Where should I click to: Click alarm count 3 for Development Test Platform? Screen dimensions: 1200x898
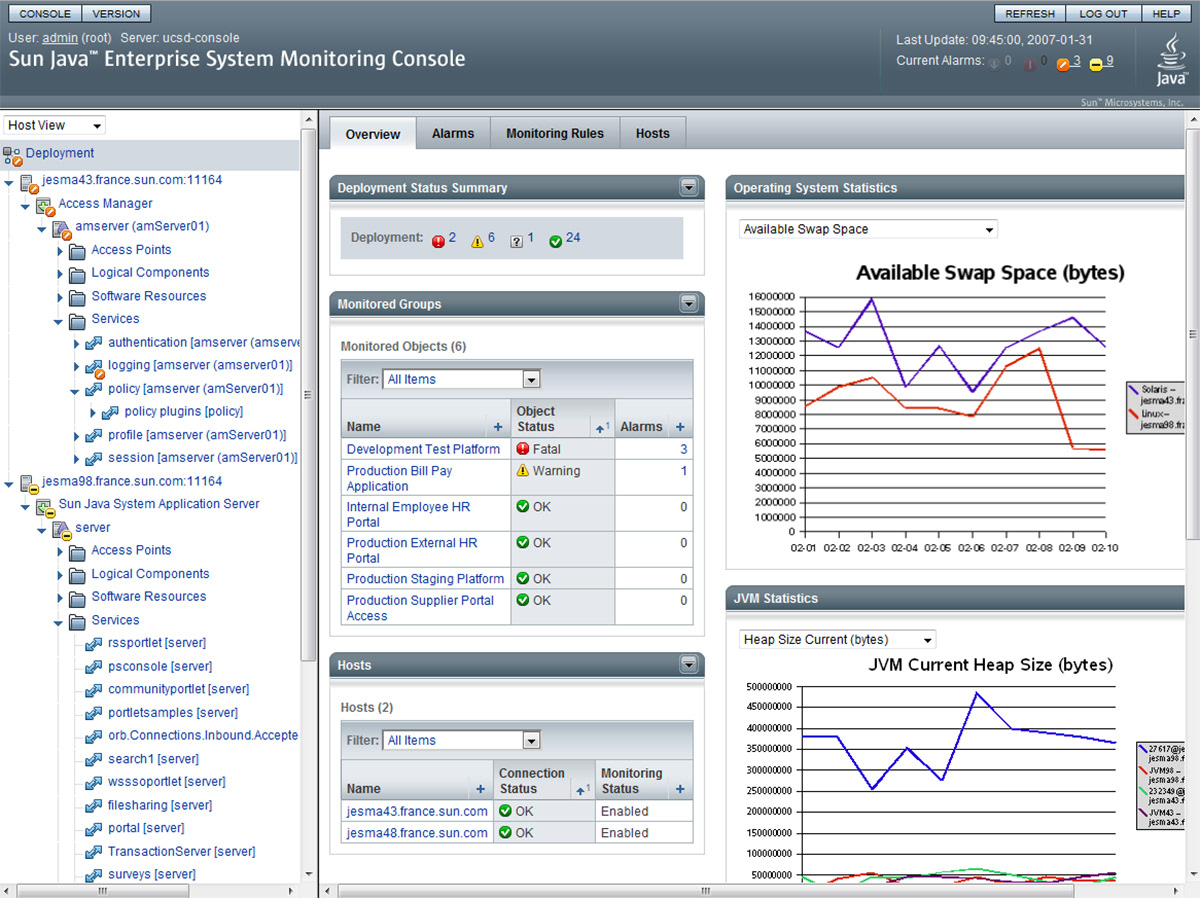pos(684,450)
